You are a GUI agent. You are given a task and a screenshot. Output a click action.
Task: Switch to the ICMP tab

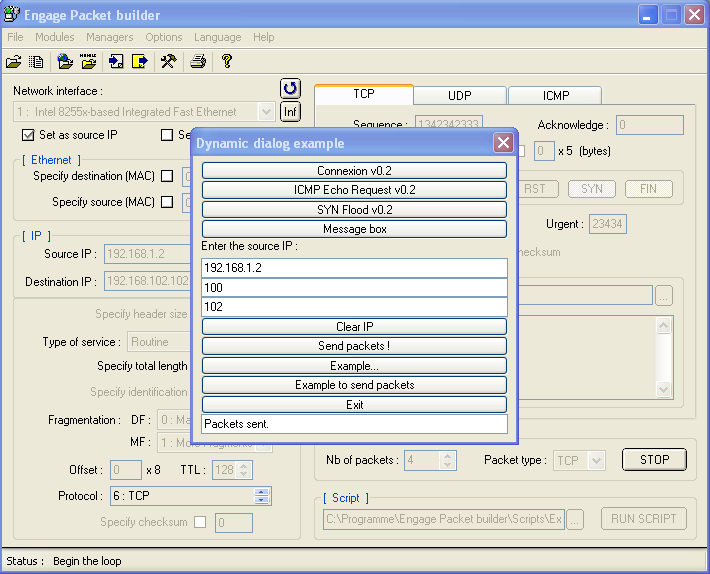[556, 96]
